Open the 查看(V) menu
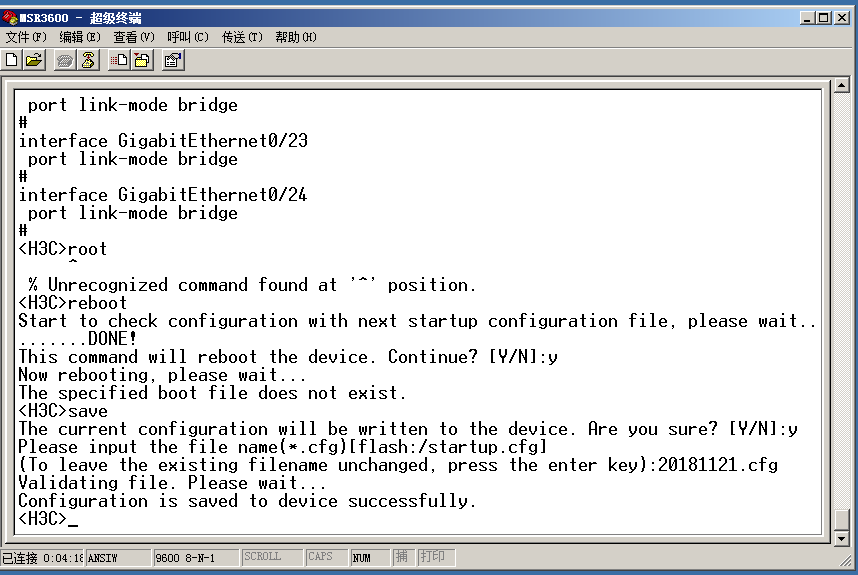Image resolution: width=858 pixels, height=575 pixels. [134, 37]
